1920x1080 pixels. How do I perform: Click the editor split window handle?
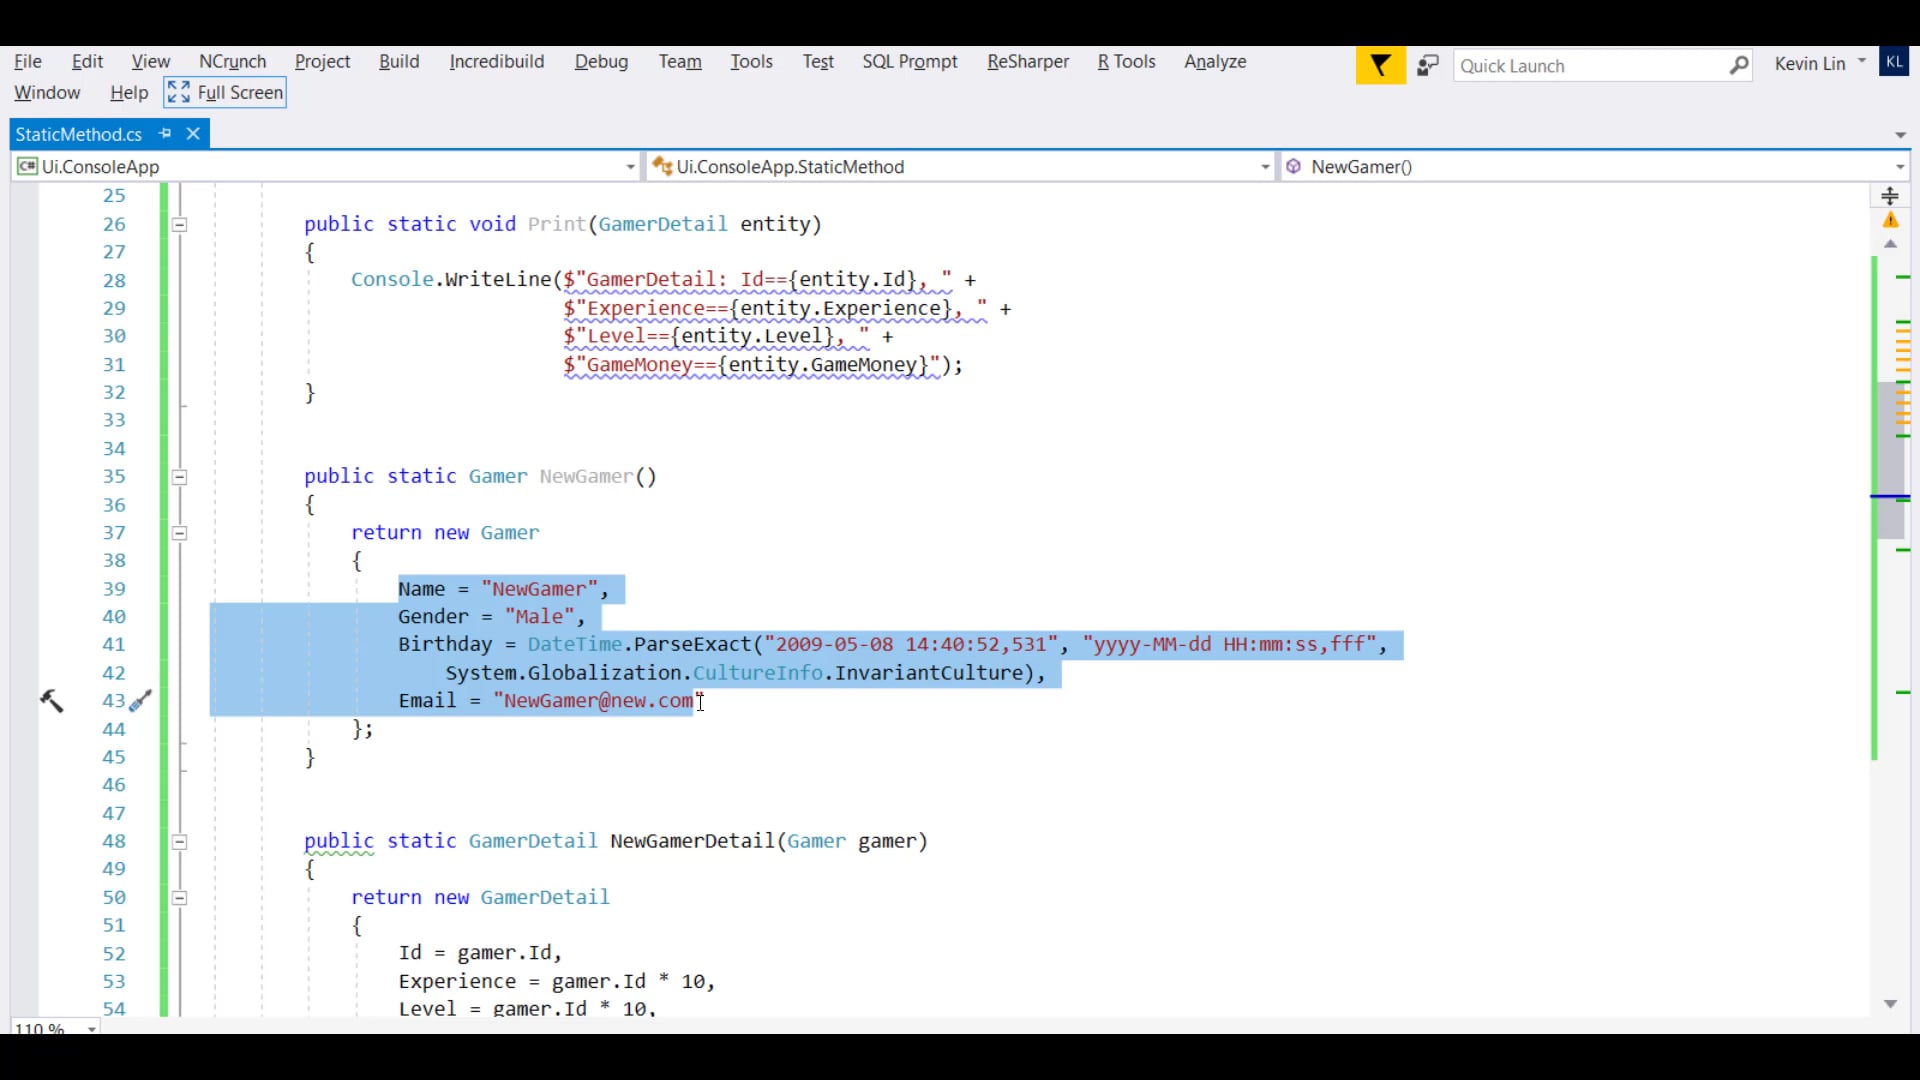pos(1890,196)
